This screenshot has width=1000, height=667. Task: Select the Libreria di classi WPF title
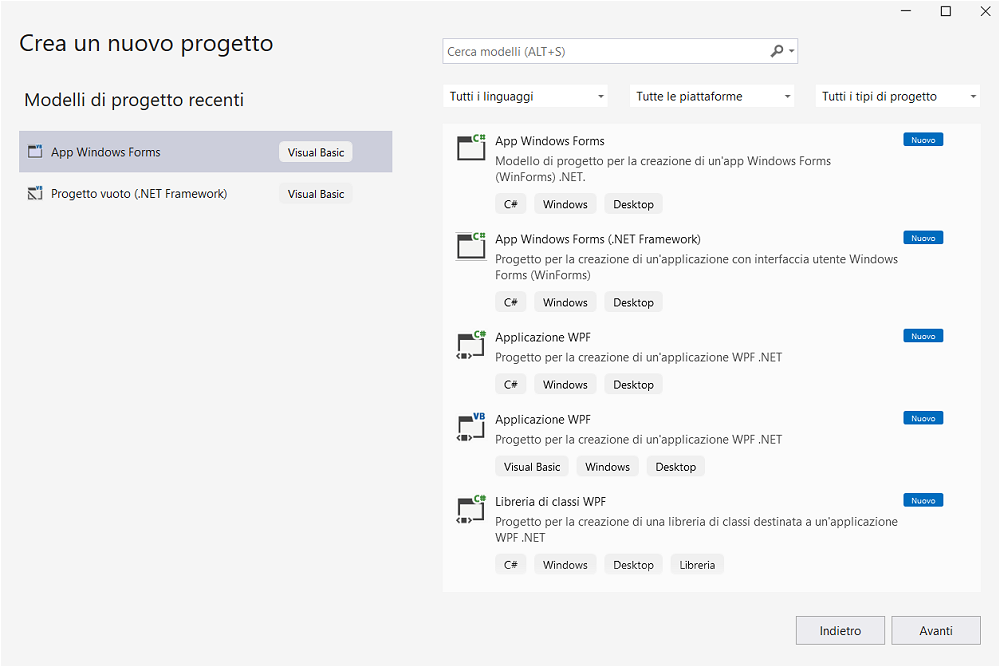[x=550, y=502]
